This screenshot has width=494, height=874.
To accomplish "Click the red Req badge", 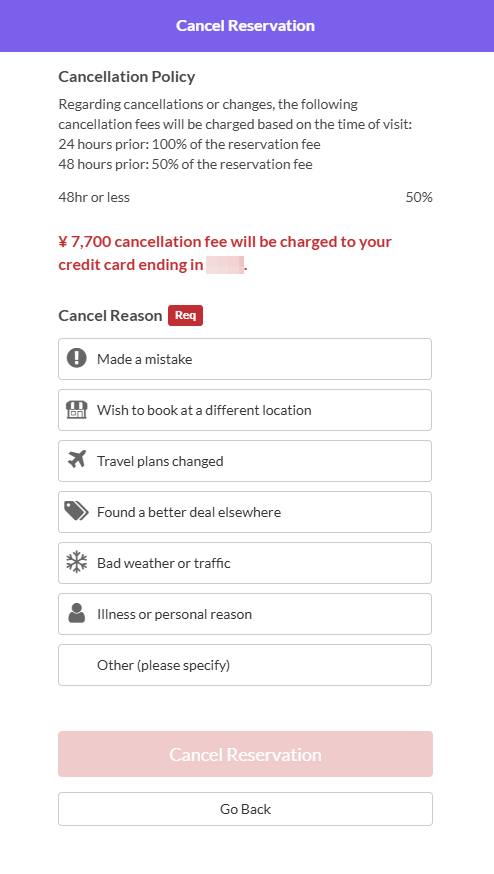I will click(186, 315).
